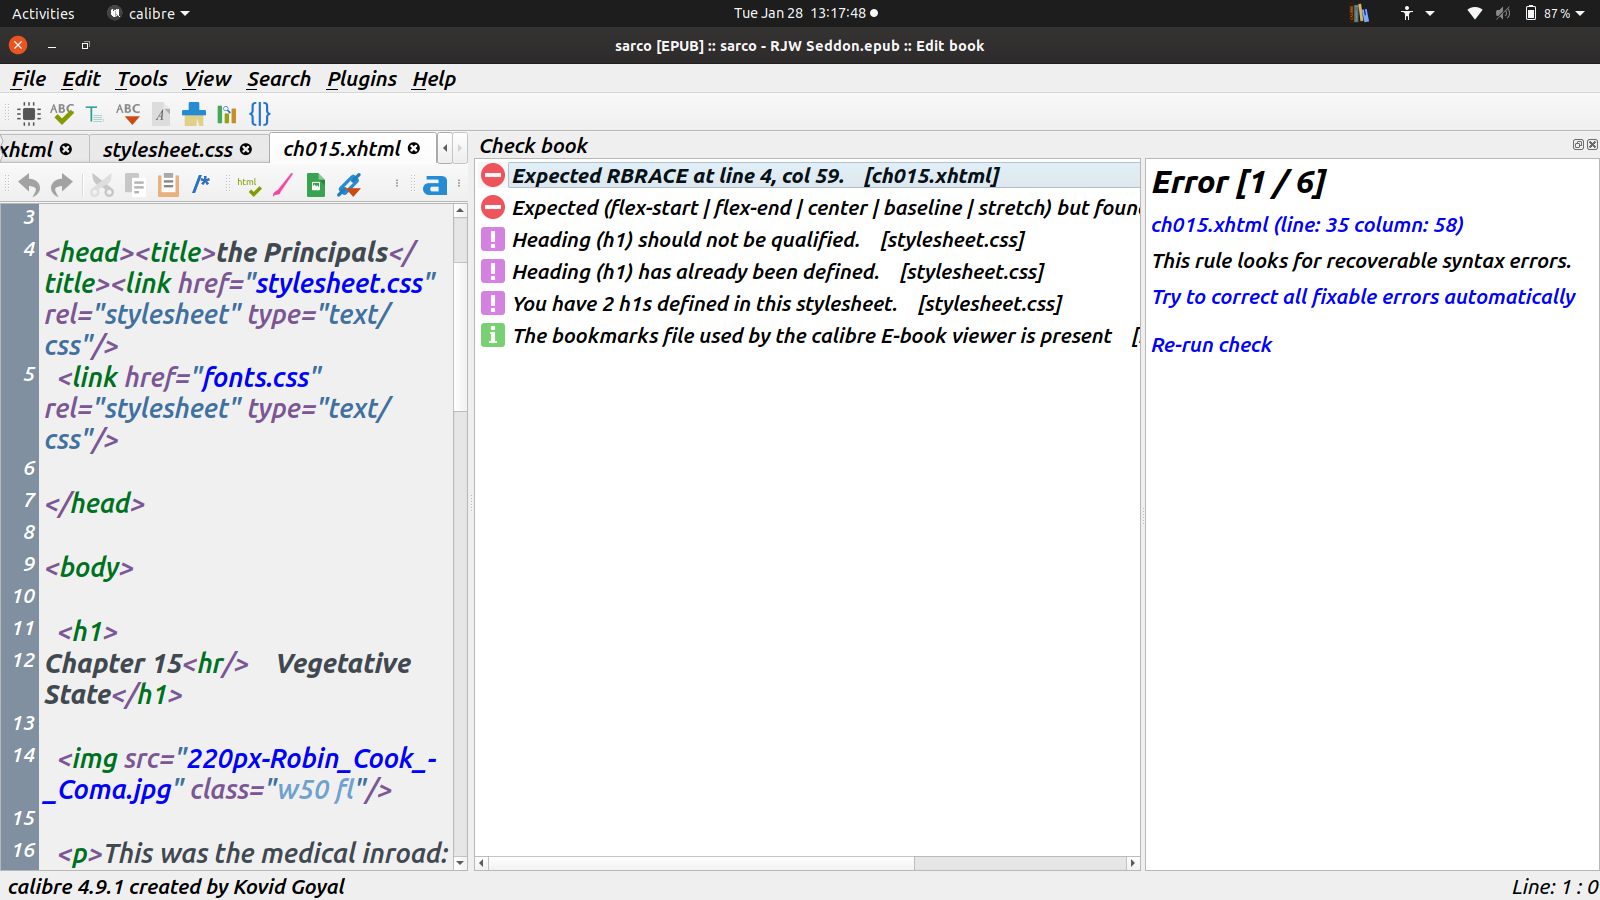Open the Tools menu
Screen dimensions: 1600x900
[x=142, y=79]
